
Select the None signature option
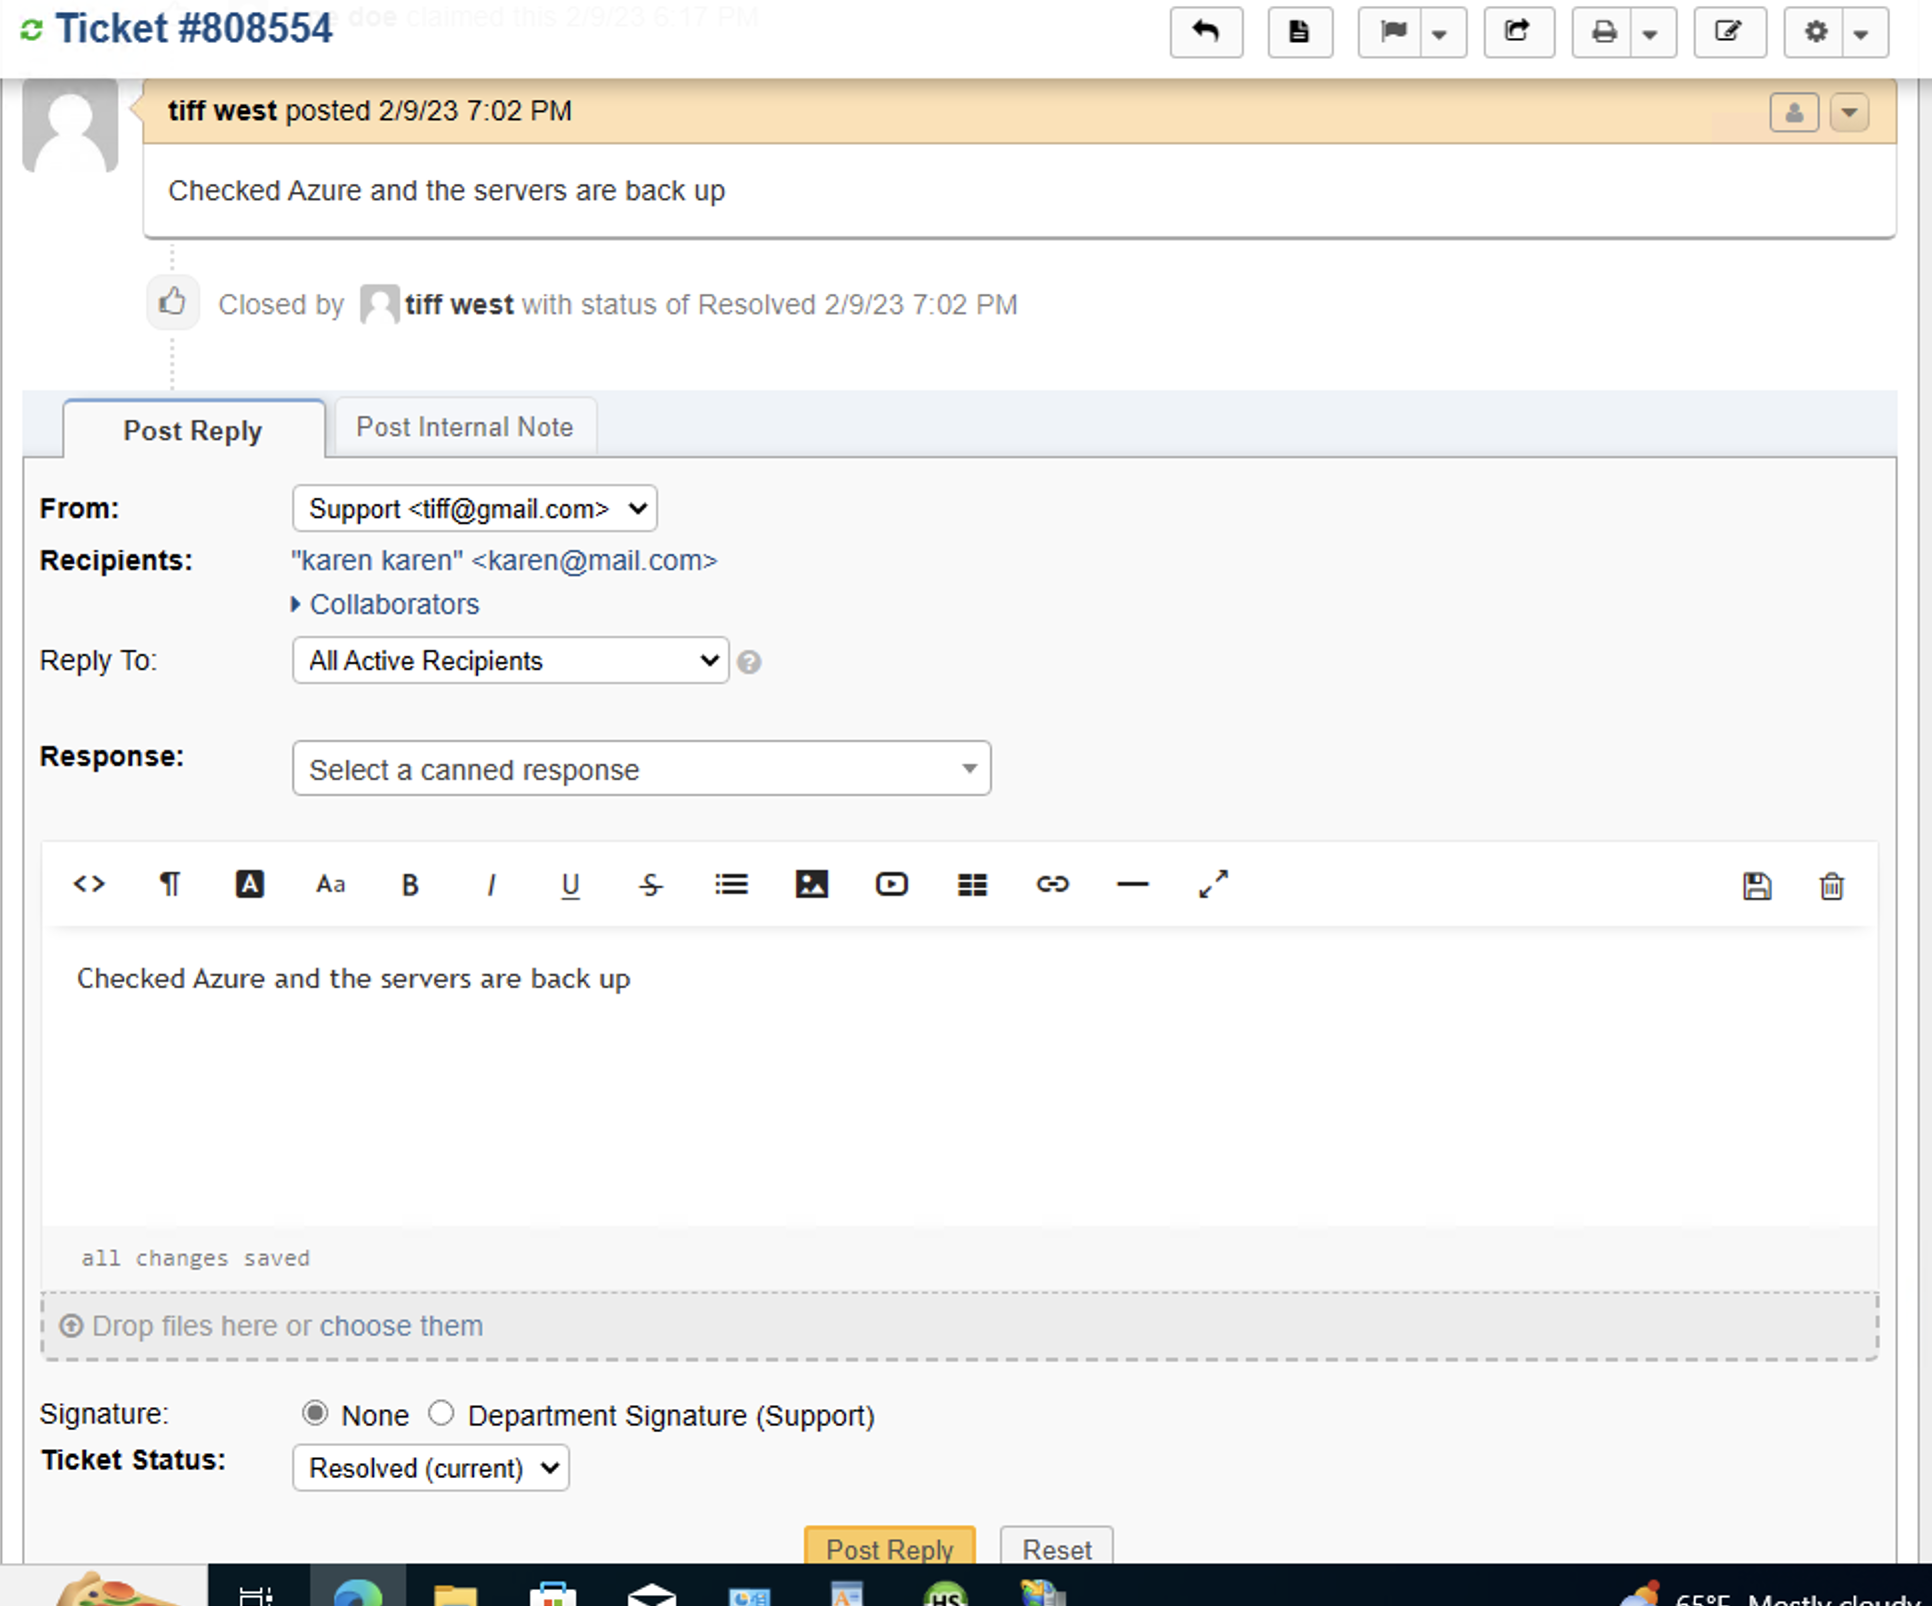[x=315, y=1413]
